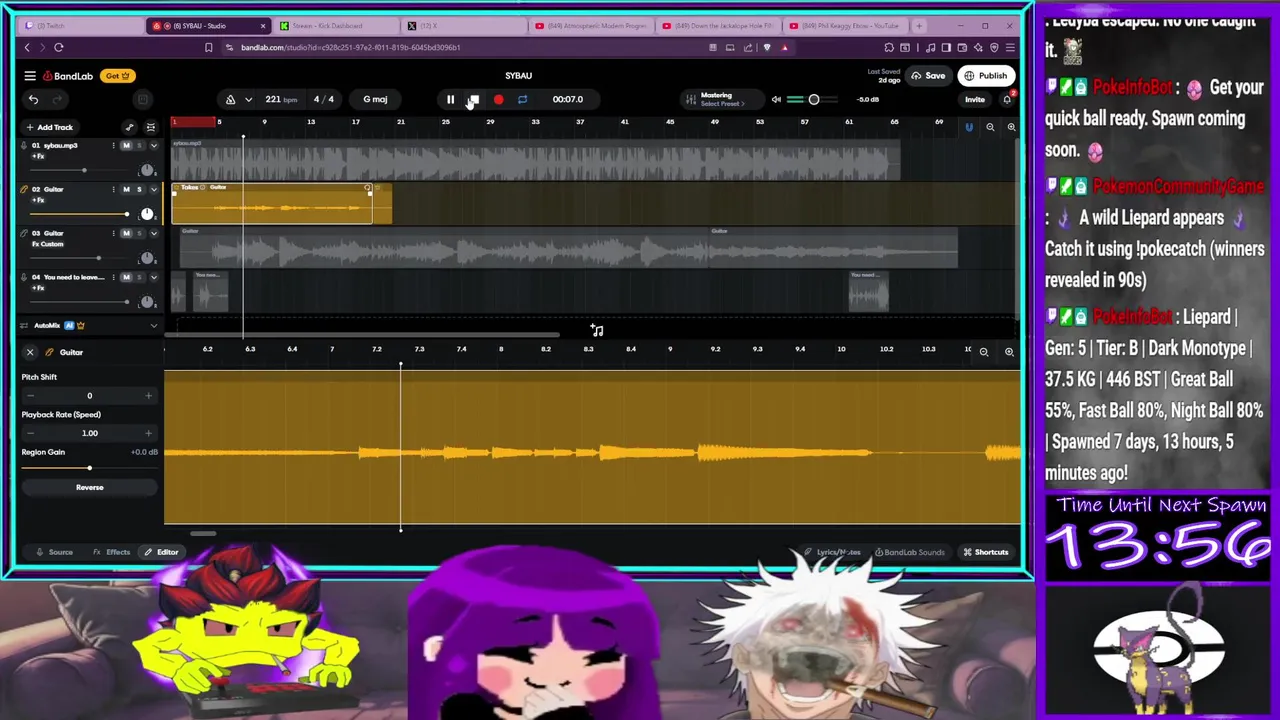Open the BandLab hamburger menu
The height and width of the screenshot is (720, 1280).
(30, 76)
